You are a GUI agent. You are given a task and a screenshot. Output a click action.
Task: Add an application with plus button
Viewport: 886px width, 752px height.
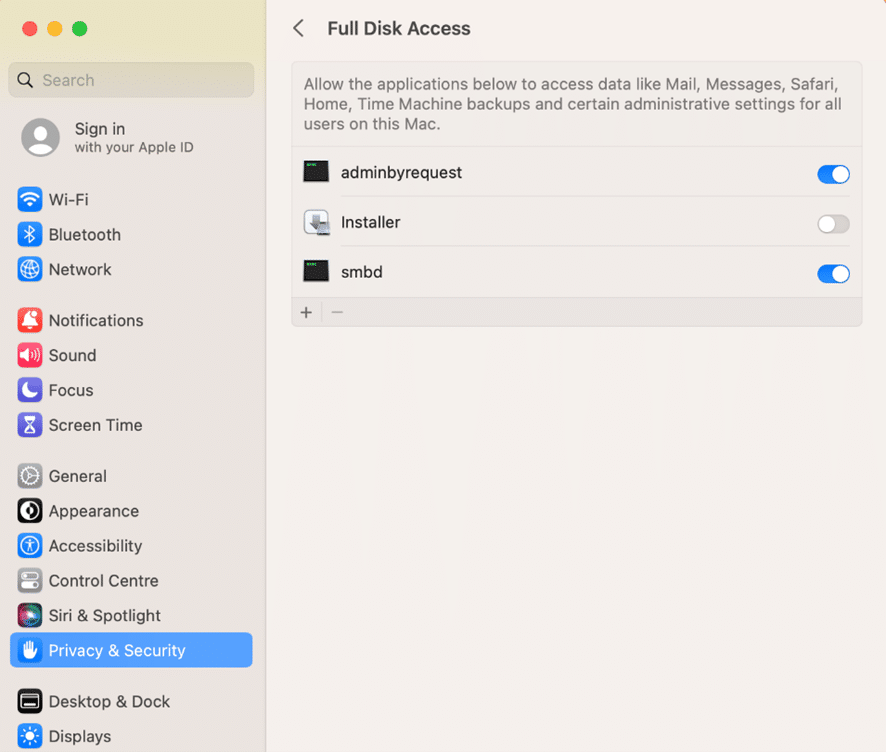coord(306,312)
